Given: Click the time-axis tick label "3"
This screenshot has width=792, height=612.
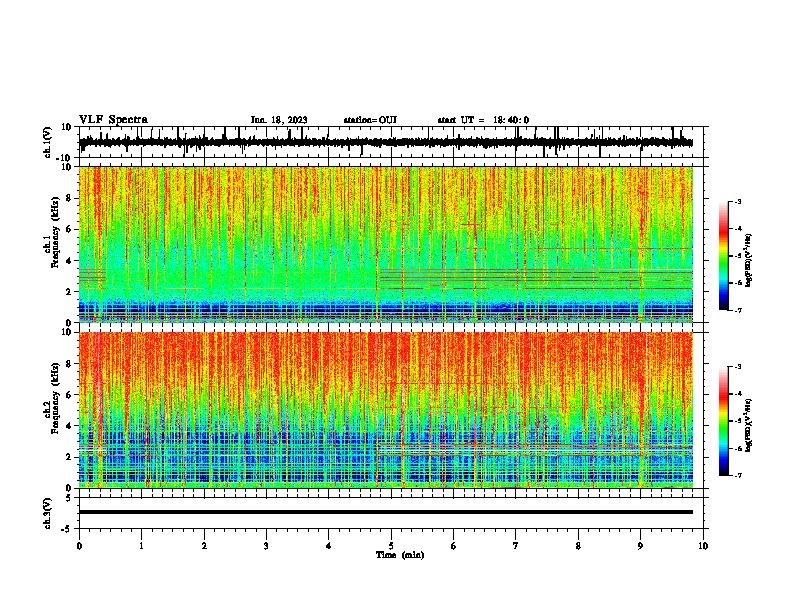Looking at the screenshot, I should [x=266, y=546].
